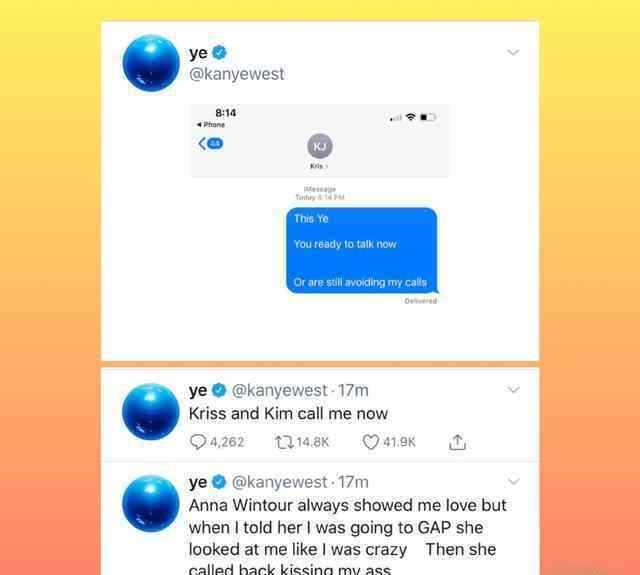Click the Wi-Fi status icon in screenshot

[411, 117]
